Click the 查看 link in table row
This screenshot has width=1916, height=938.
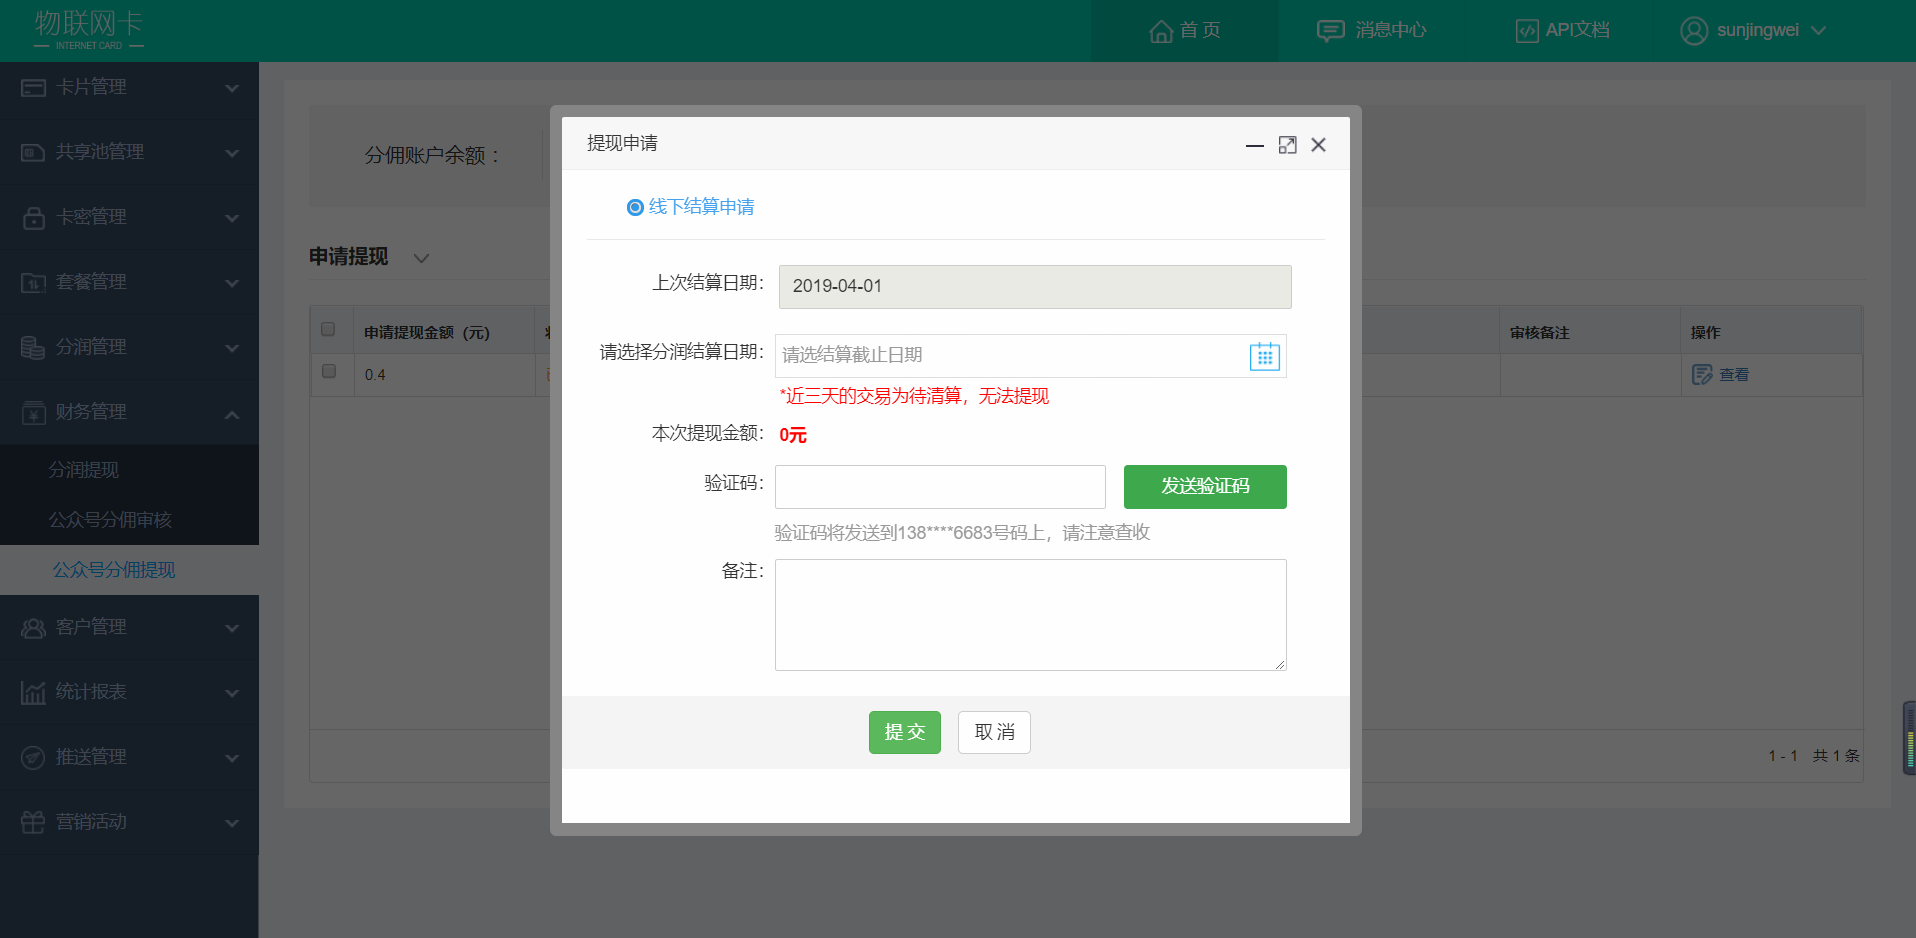pos(1734,375)
